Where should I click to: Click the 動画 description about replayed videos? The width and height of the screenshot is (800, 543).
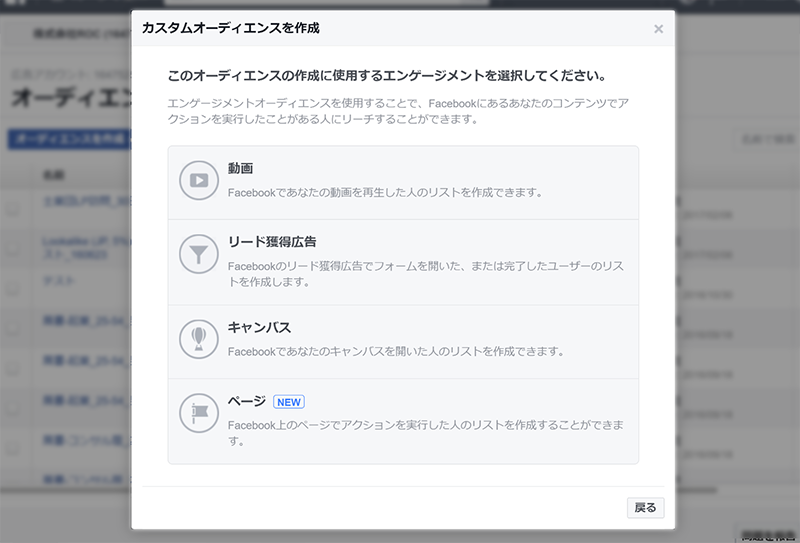pos(385,193)
